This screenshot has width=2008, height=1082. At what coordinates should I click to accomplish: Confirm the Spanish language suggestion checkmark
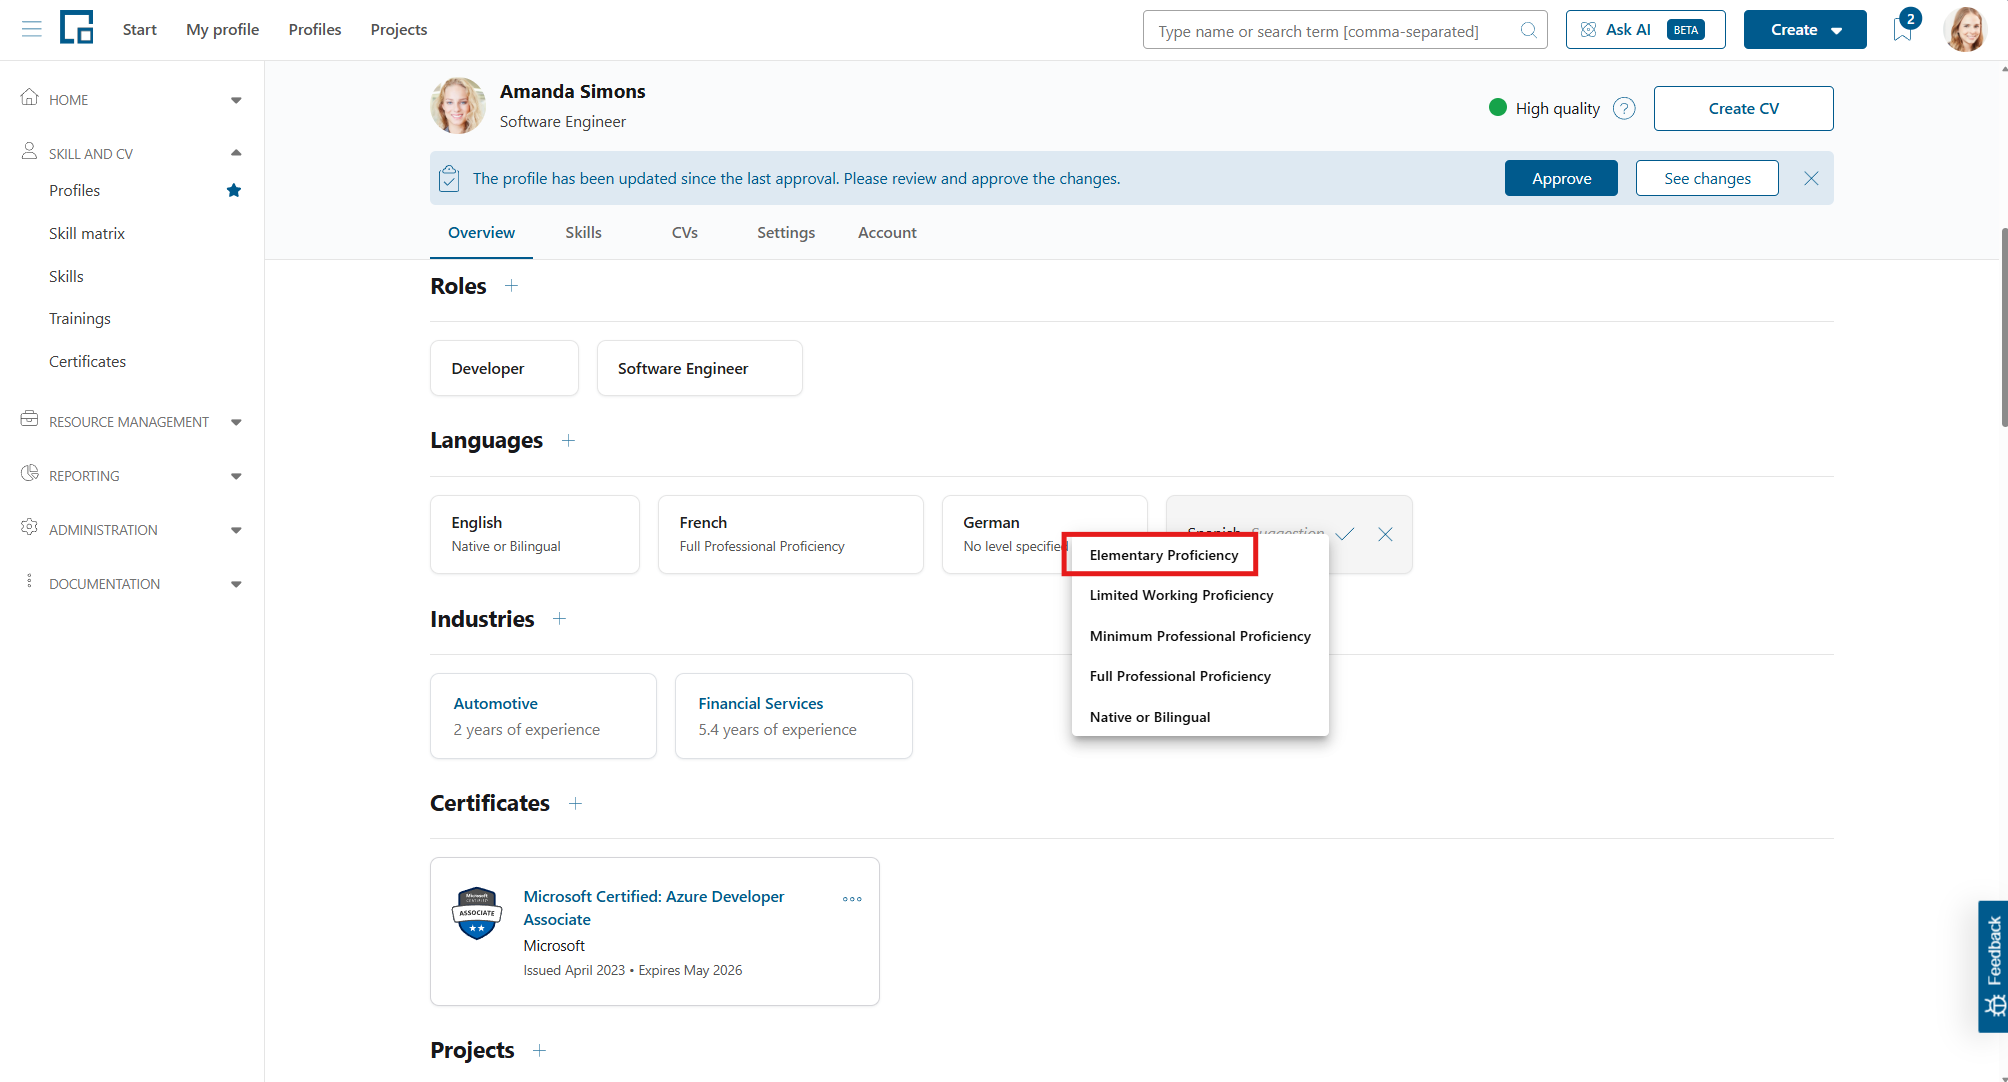[x=1345, y=534]
